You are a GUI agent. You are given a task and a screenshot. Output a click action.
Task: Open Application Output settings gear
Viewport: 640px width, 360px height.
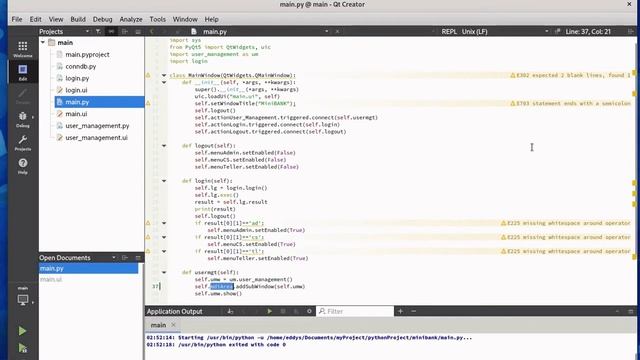[x=309, y=311]
